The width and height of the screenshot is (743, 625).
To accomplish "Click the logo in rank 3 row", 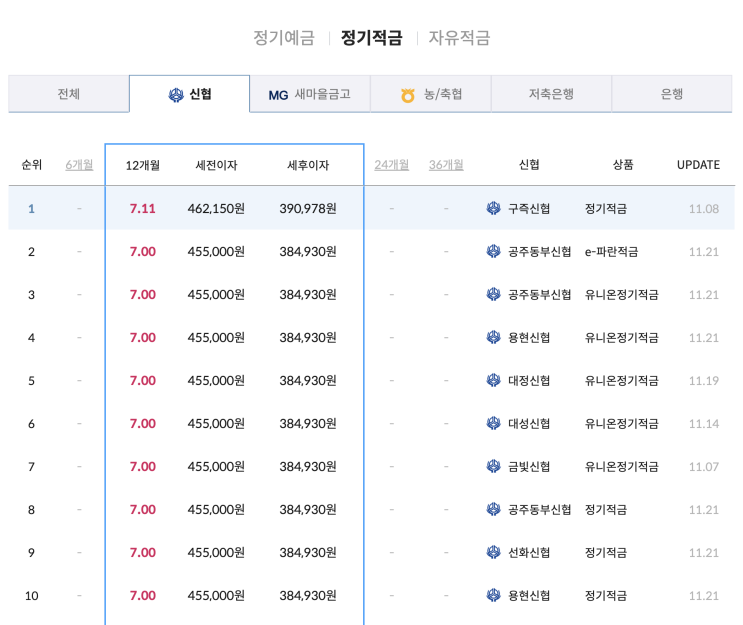I will coord(493,294).
